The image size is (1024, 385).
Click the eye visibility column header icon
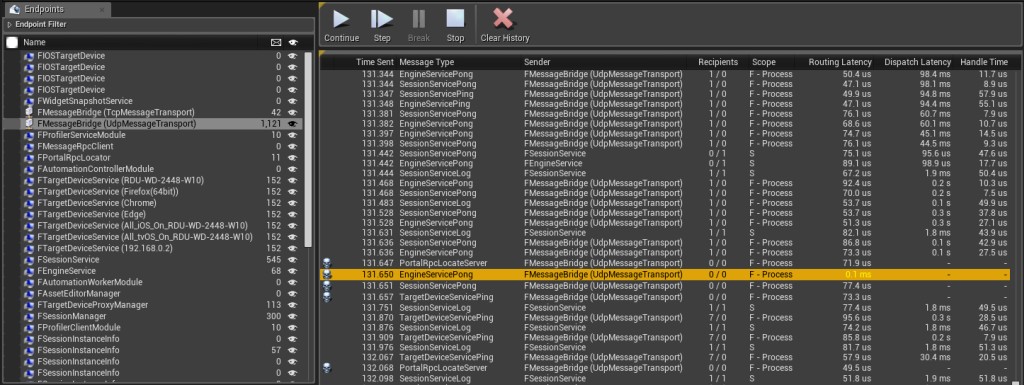click(293, 42)
